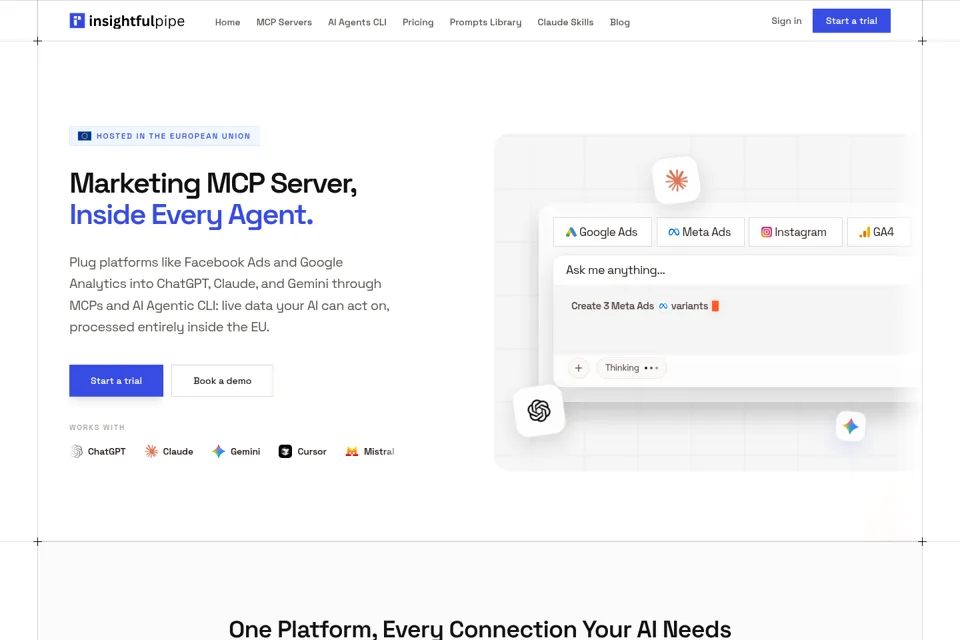Click Book a demo button
Image resolution: width=960 pixels, height=640 pixels.
[222, 381]
